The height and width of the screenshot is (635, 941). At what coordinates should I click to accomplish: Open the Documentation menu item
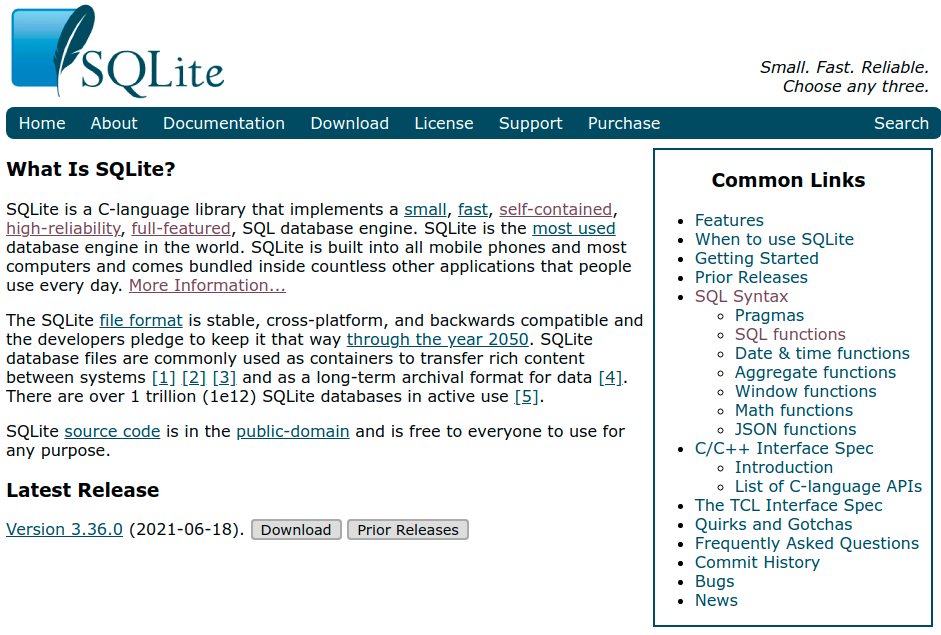pos(224,123)
